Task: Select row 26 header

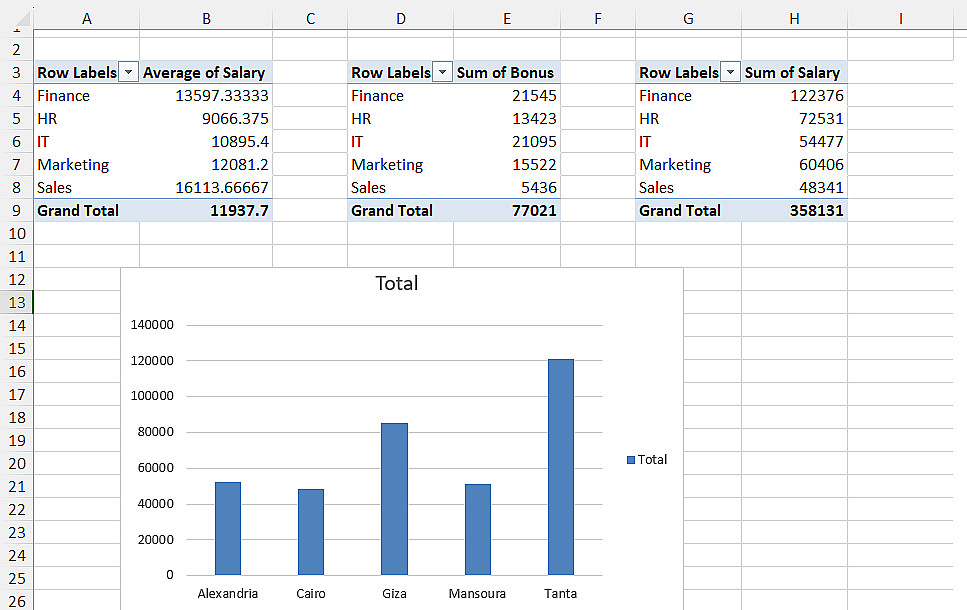Action: point(17,601)
